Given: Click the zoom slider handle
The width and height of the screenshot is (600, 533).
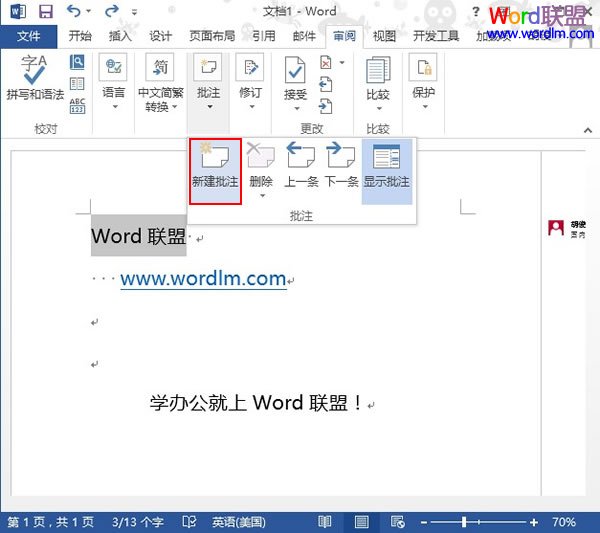Looking at the screenshot, I should (464, 522).
